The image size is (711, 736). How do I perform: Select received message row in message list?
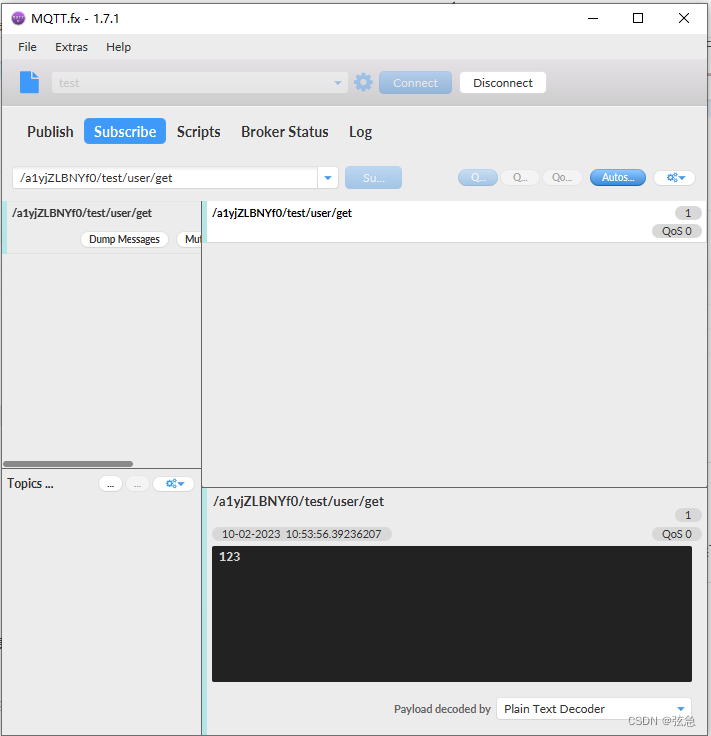click(456, 222)
